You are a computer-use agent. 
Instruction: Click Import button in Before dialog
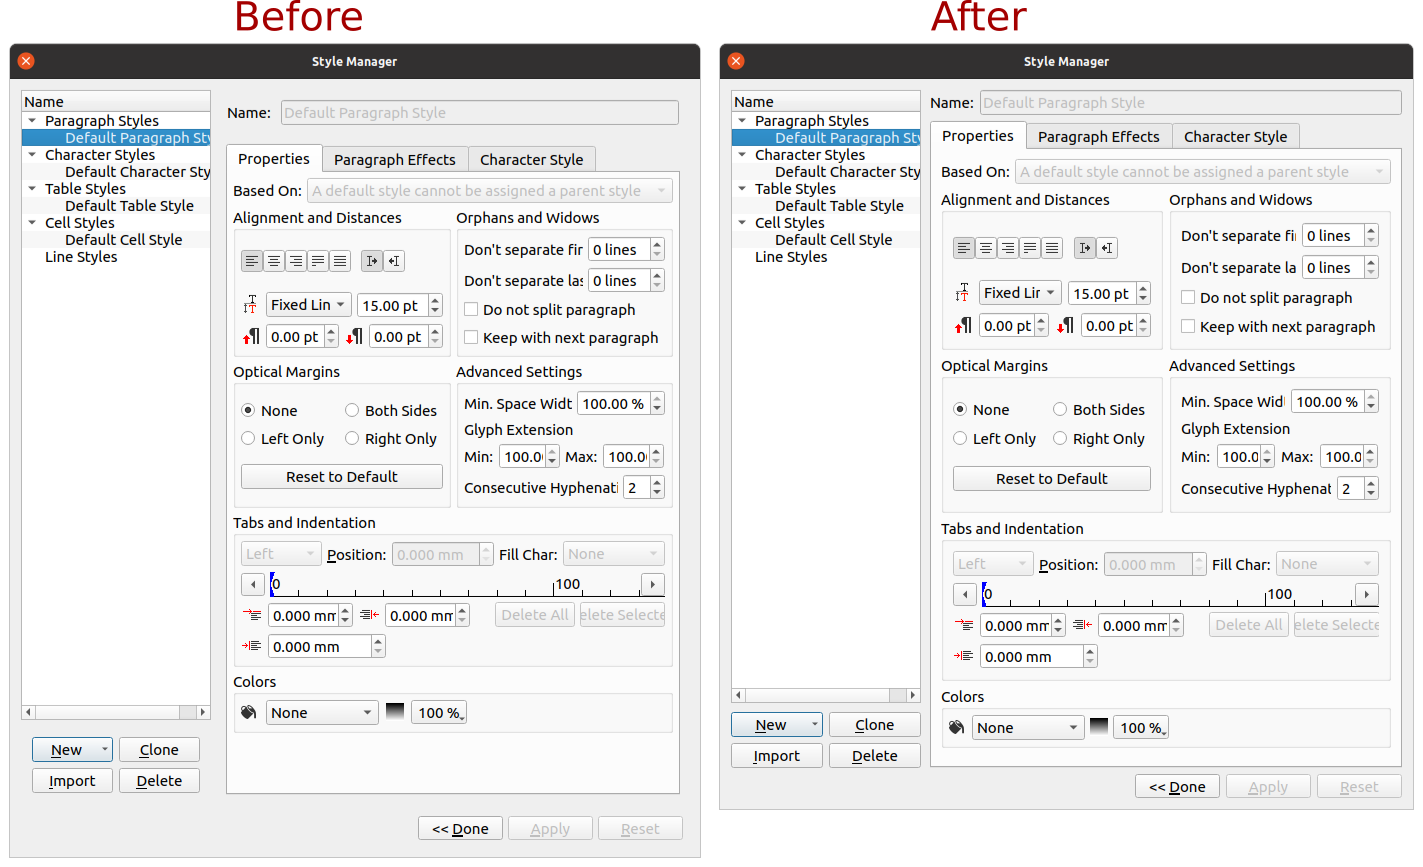click(x=72, y=781)
